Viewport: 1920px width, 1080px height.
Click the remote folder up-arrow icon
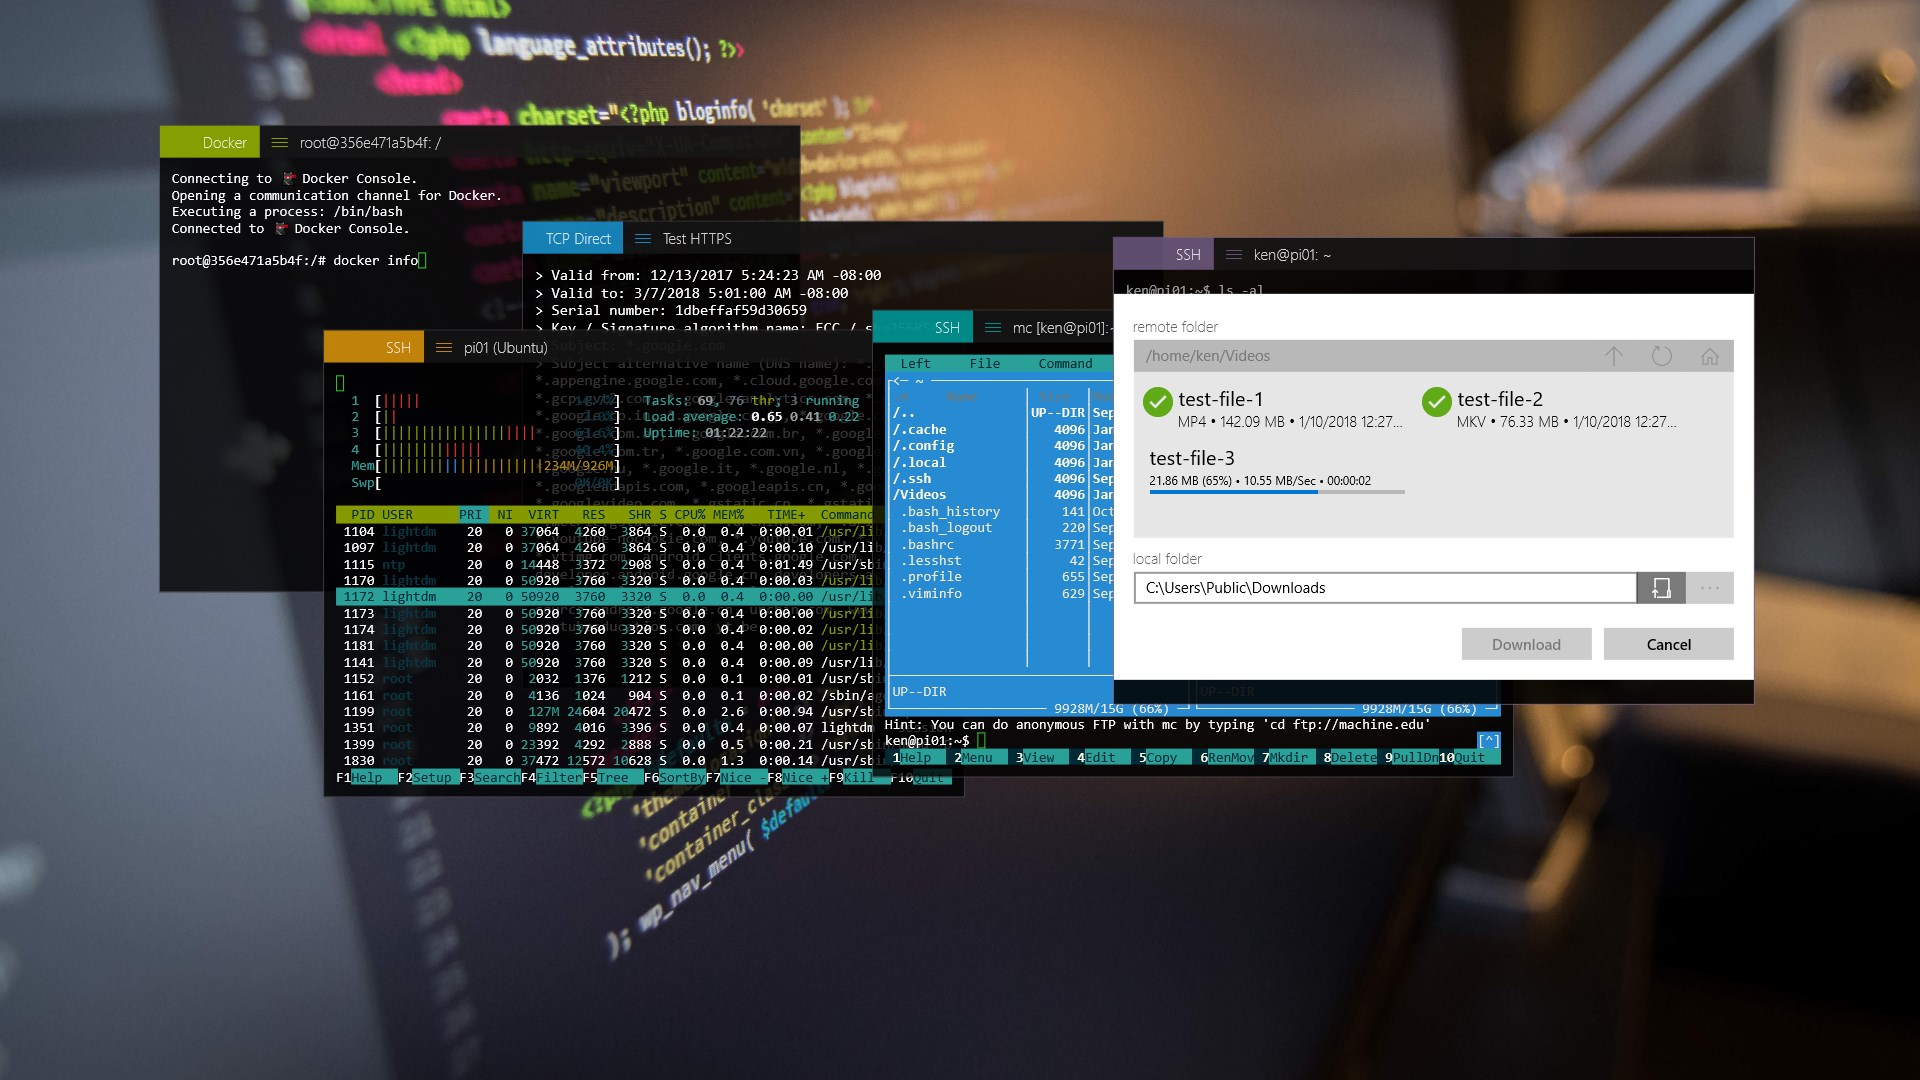click(1613, 356)
